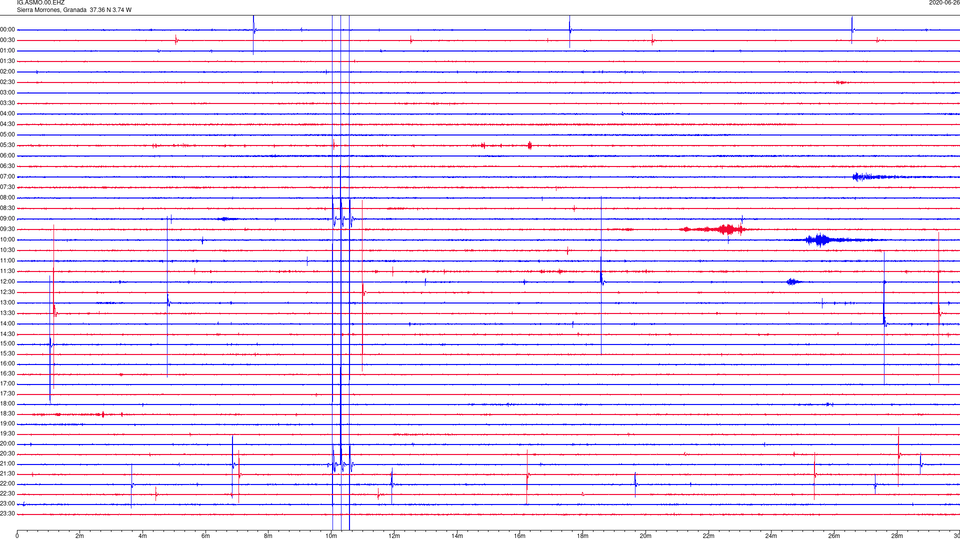The height and width of the screenshot is (540, 960).
Task: Select the 01:00 trace time label
Action: [8, 50]
